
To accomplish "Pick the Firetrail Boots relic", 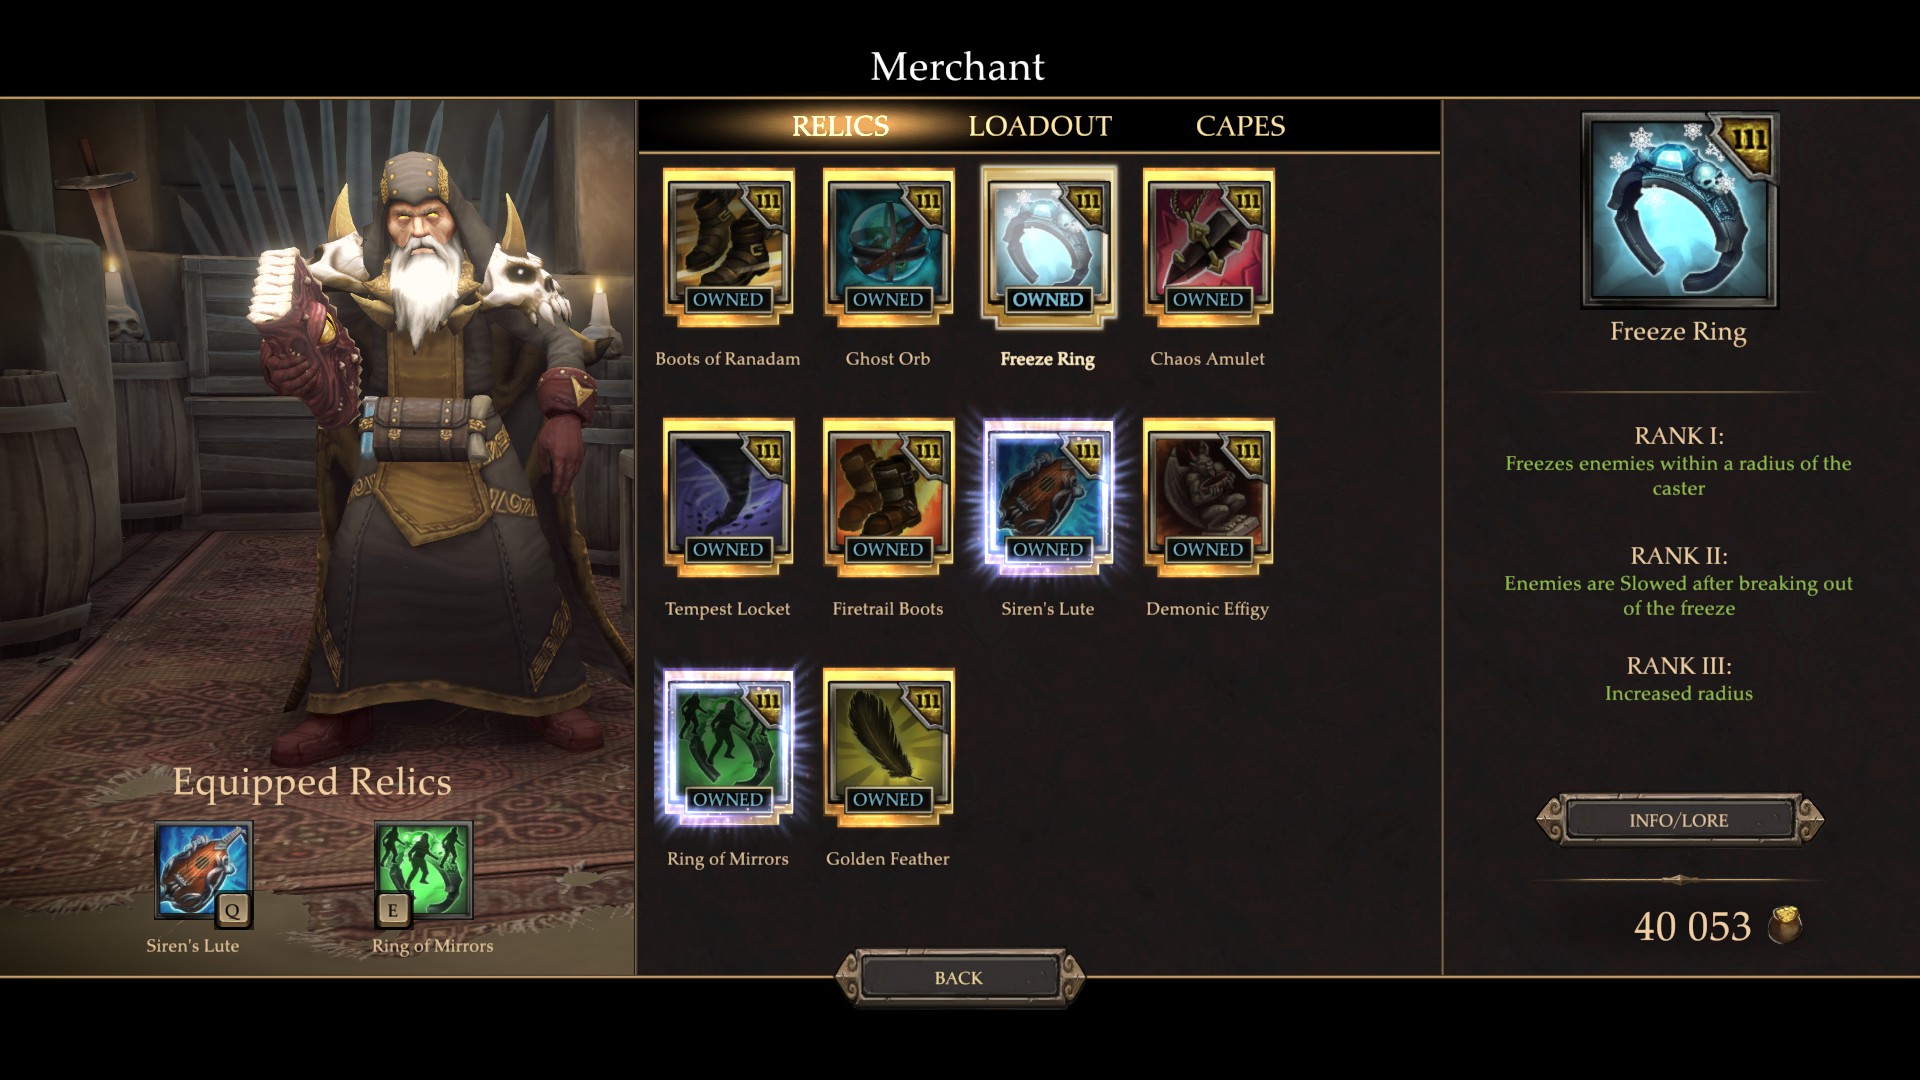I will [x=888, y=497].
